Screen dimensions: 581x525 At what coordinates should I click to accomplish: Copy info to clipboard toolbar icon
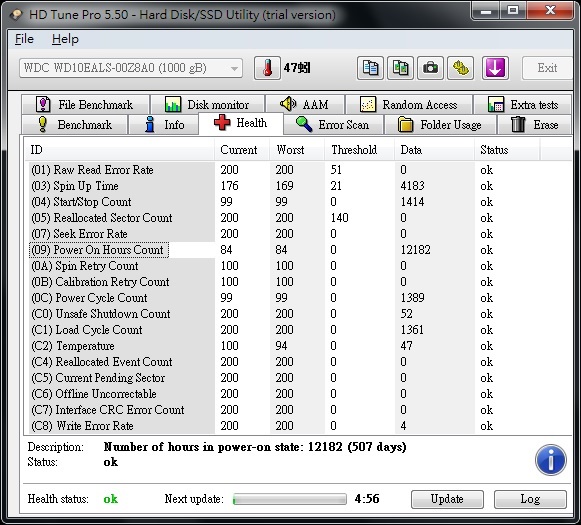pos(370,68)
